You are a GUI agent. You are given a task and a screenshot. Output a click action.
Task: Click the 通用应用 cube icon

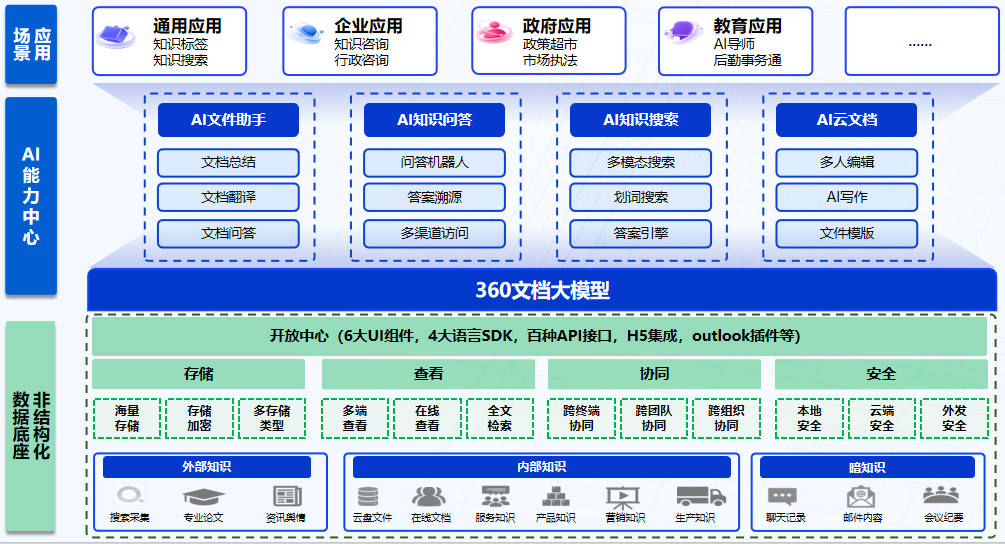(x=116, y=36)
